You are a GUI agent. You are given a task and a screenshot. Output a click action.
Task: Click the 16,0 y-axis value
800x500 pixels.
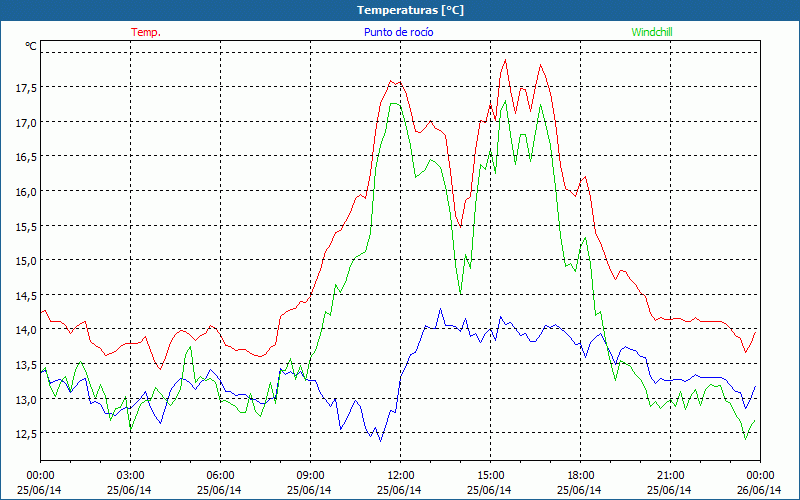[27, 192]
